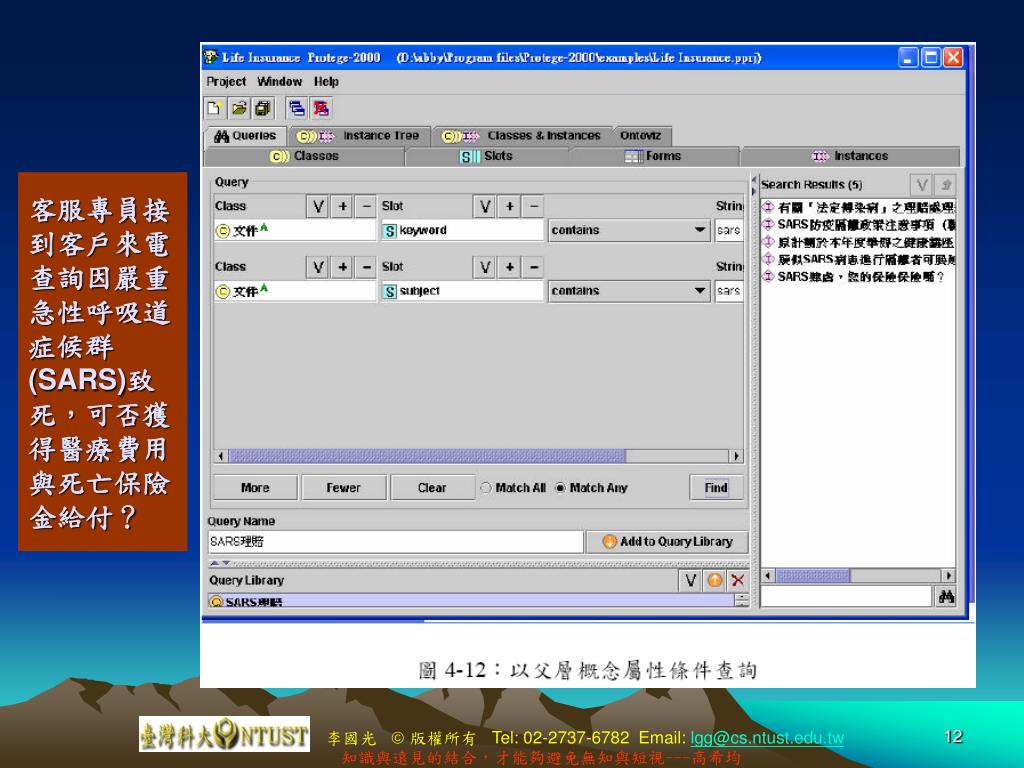The image size is (1024, 768).
Task: Switch to the Classes & Instances tab
Action: click(x=521, y=136)
